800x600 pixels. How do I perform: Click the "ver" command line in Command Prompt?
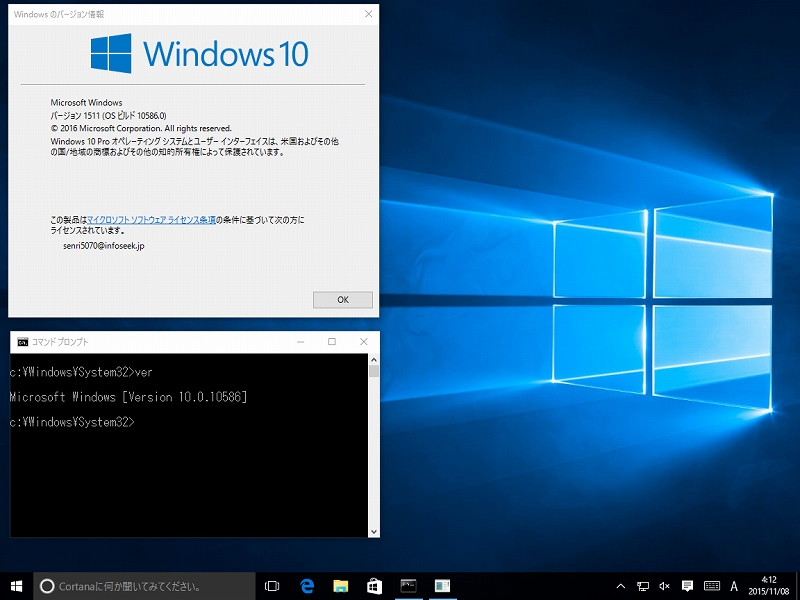point(81,372)
